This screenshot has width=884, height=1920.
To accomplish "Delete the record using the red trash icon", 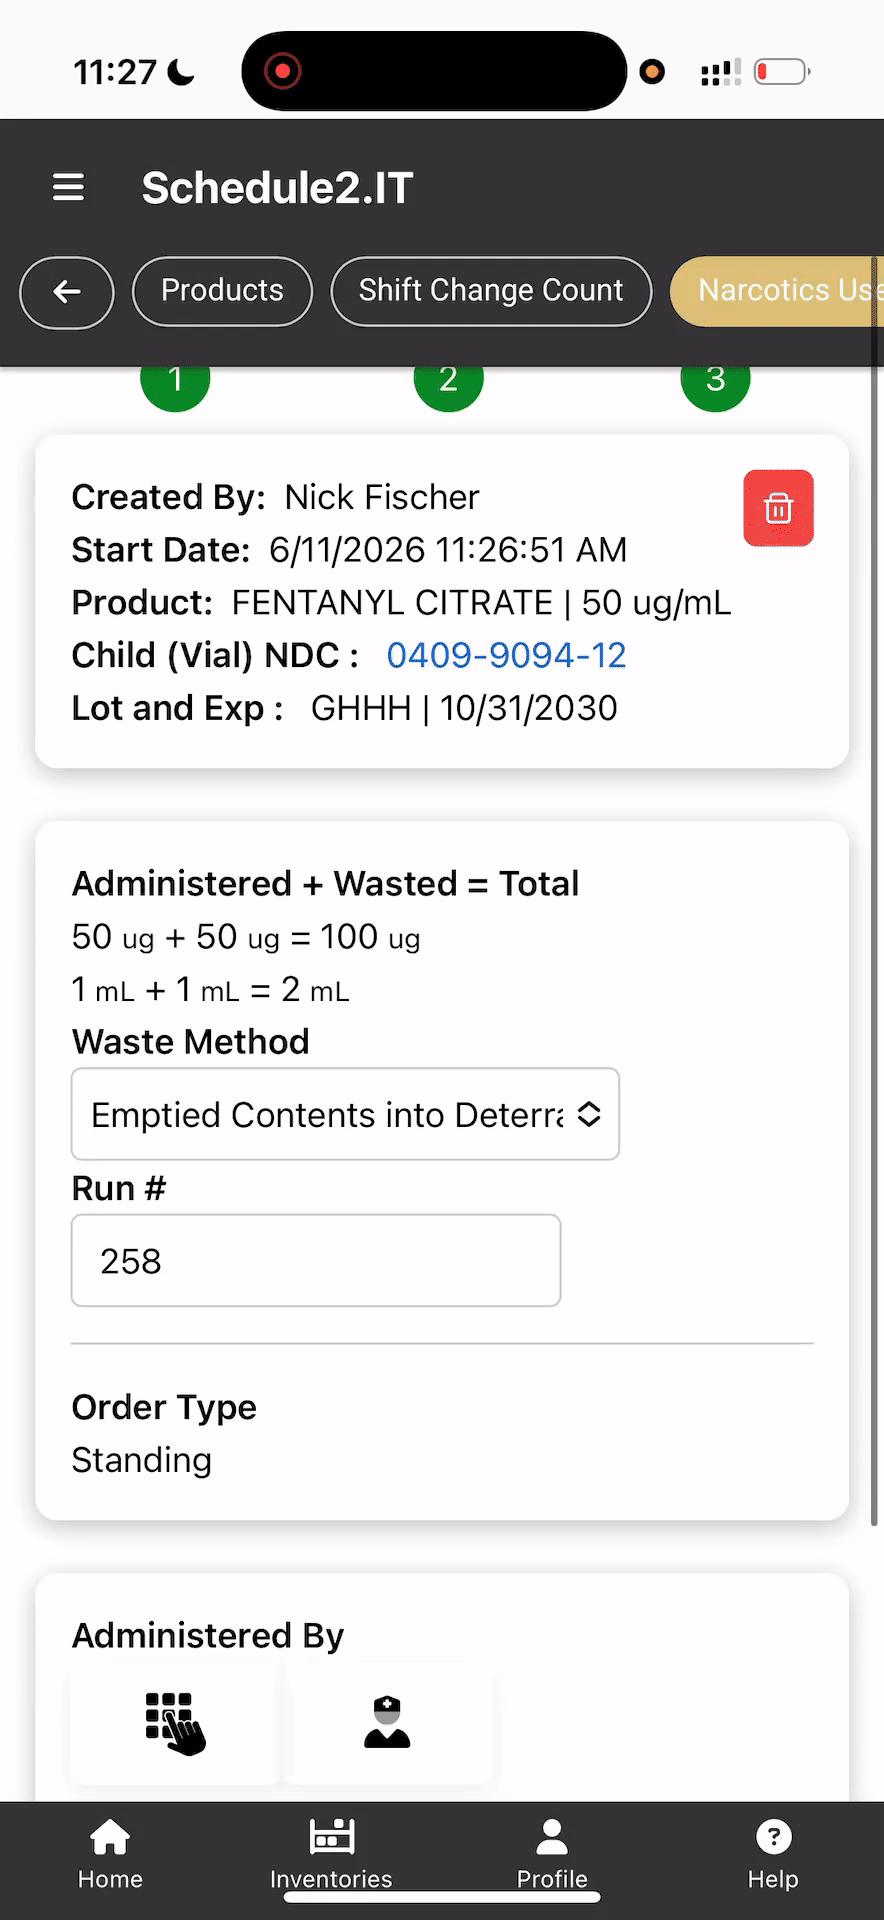I will click(x=778, y=508).
